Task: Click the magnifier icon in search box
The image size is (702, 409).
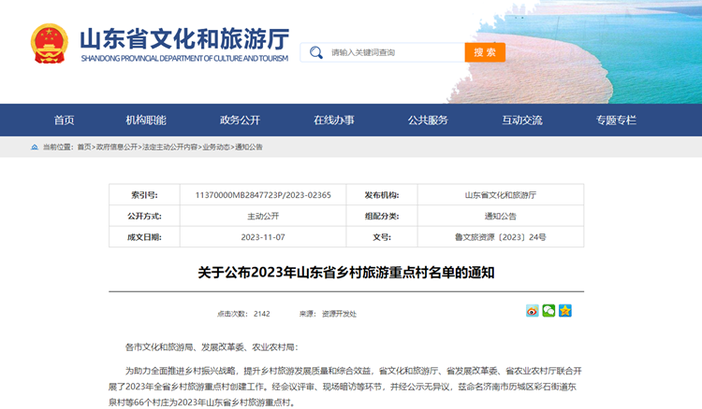Action: (317, 52)
